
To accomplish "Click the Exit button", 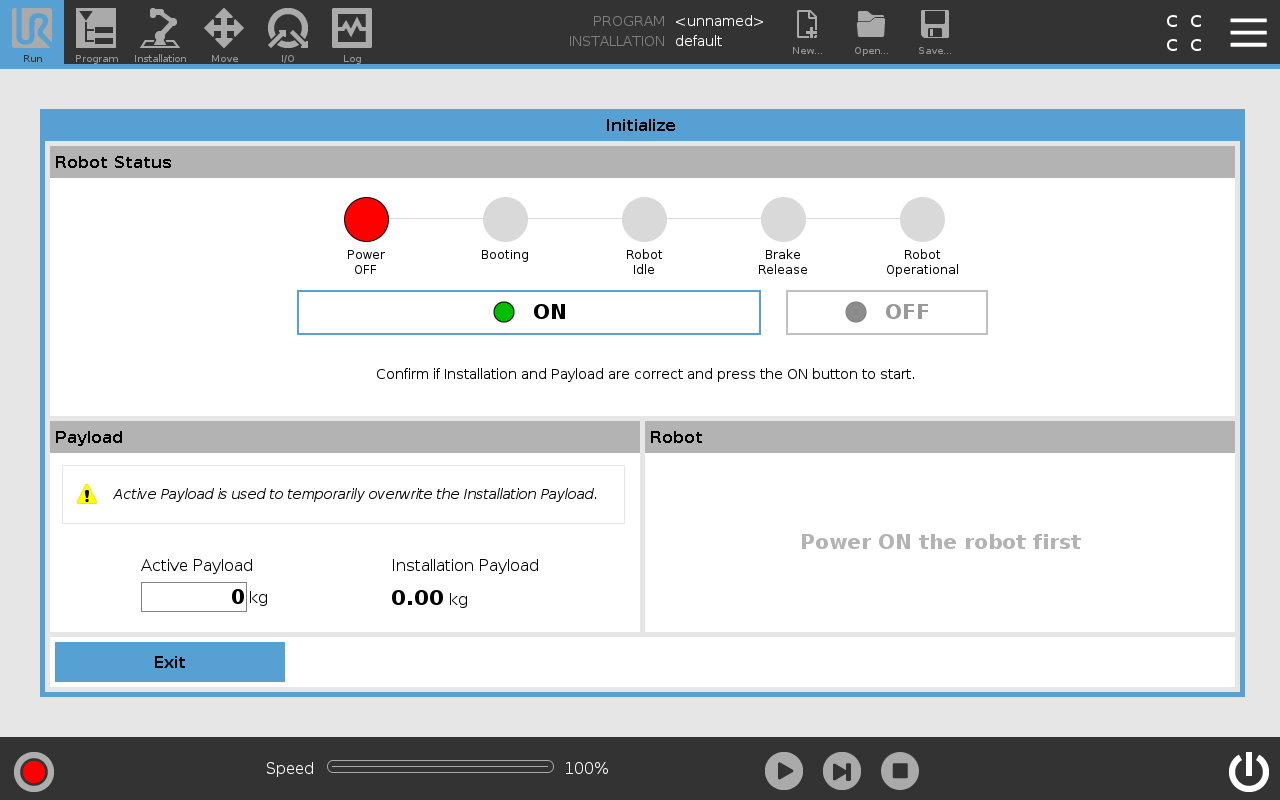I will coord(170,662).
